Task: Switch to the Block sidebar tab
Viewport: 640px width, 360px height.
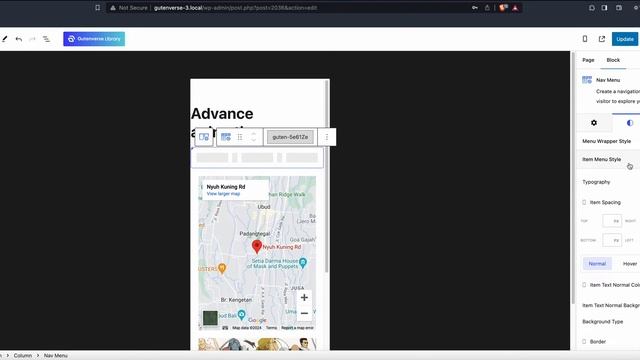Action: [x=613, y=60]
